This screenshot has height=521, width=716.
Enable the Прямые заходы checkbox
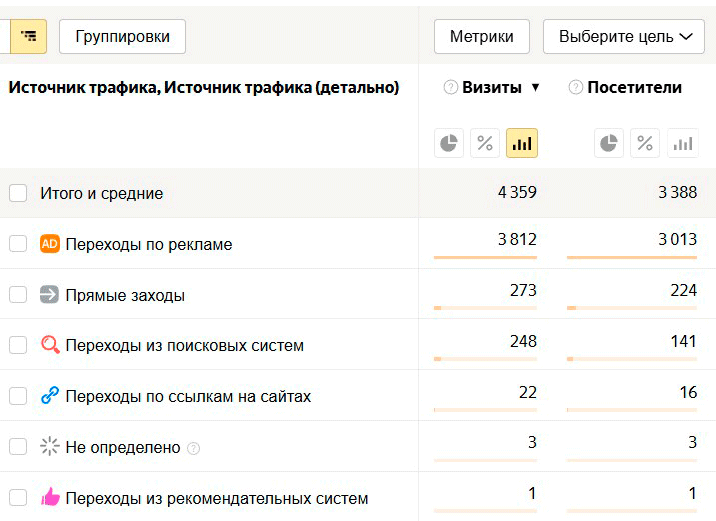[18, 295]
